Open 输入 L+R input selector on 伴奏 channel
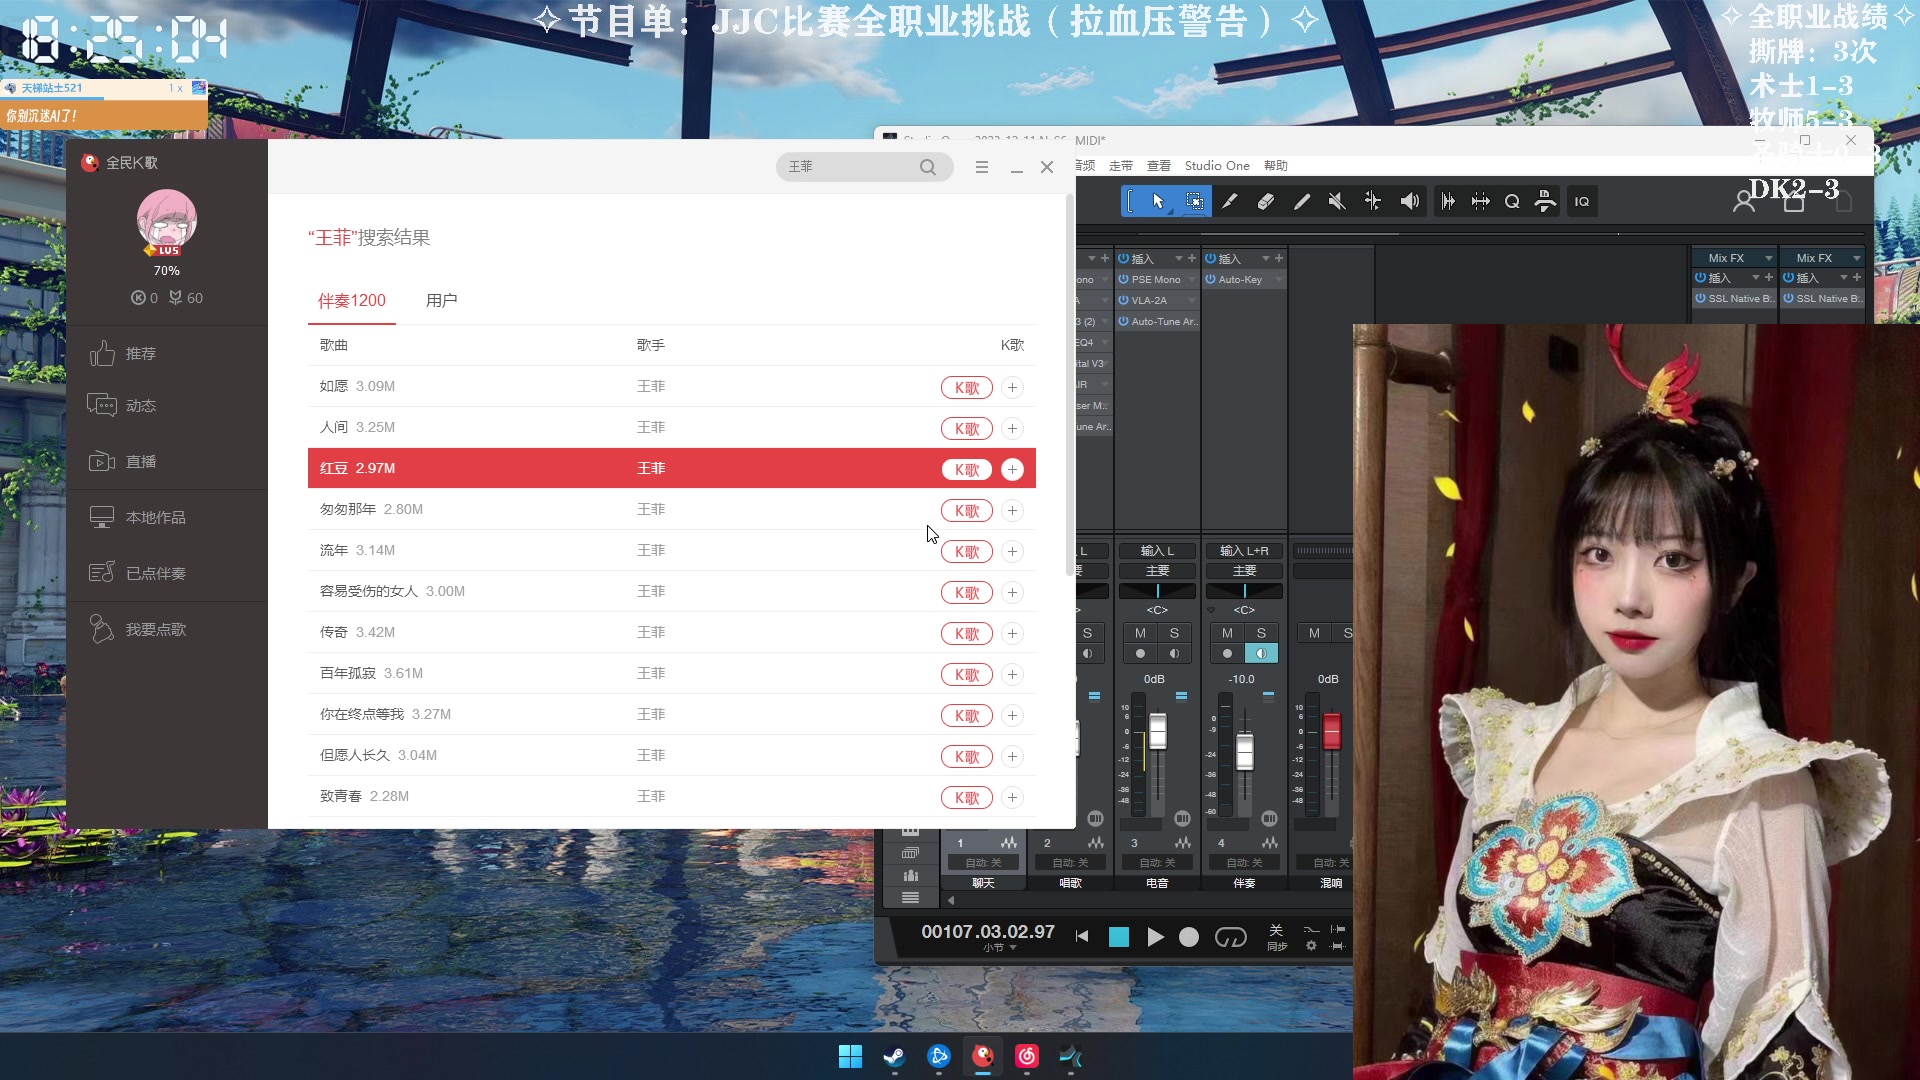 [1244, 551]
